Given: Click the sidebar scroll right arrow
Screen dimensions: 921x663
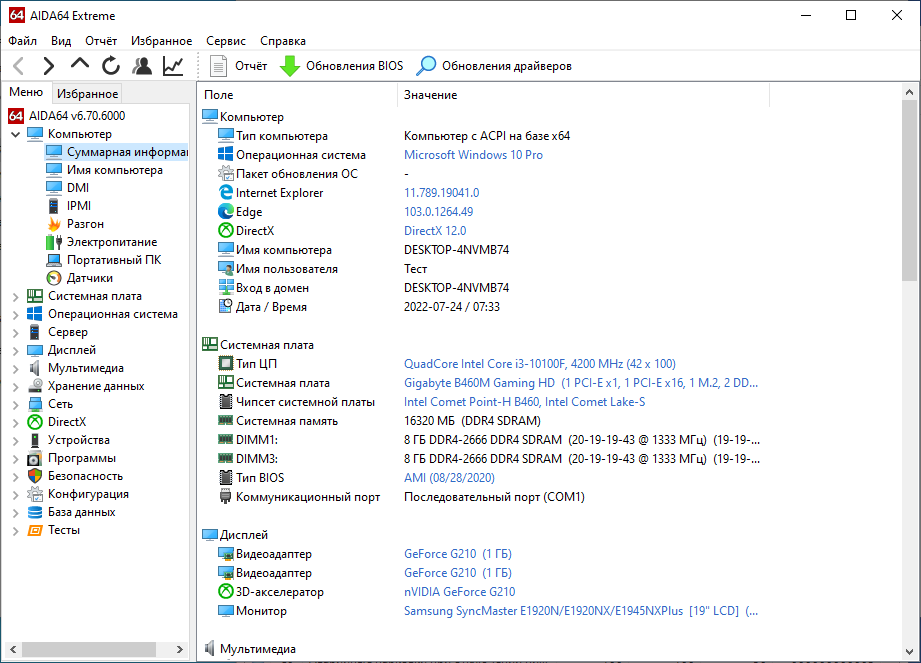Looking at the screenshot, I should pos(180,649).
